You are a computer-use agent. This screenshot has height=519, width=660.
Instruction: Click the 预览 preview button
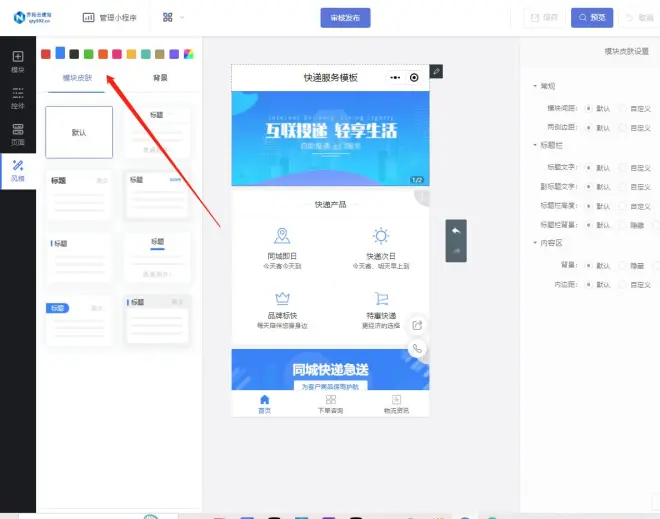[592, 17]
